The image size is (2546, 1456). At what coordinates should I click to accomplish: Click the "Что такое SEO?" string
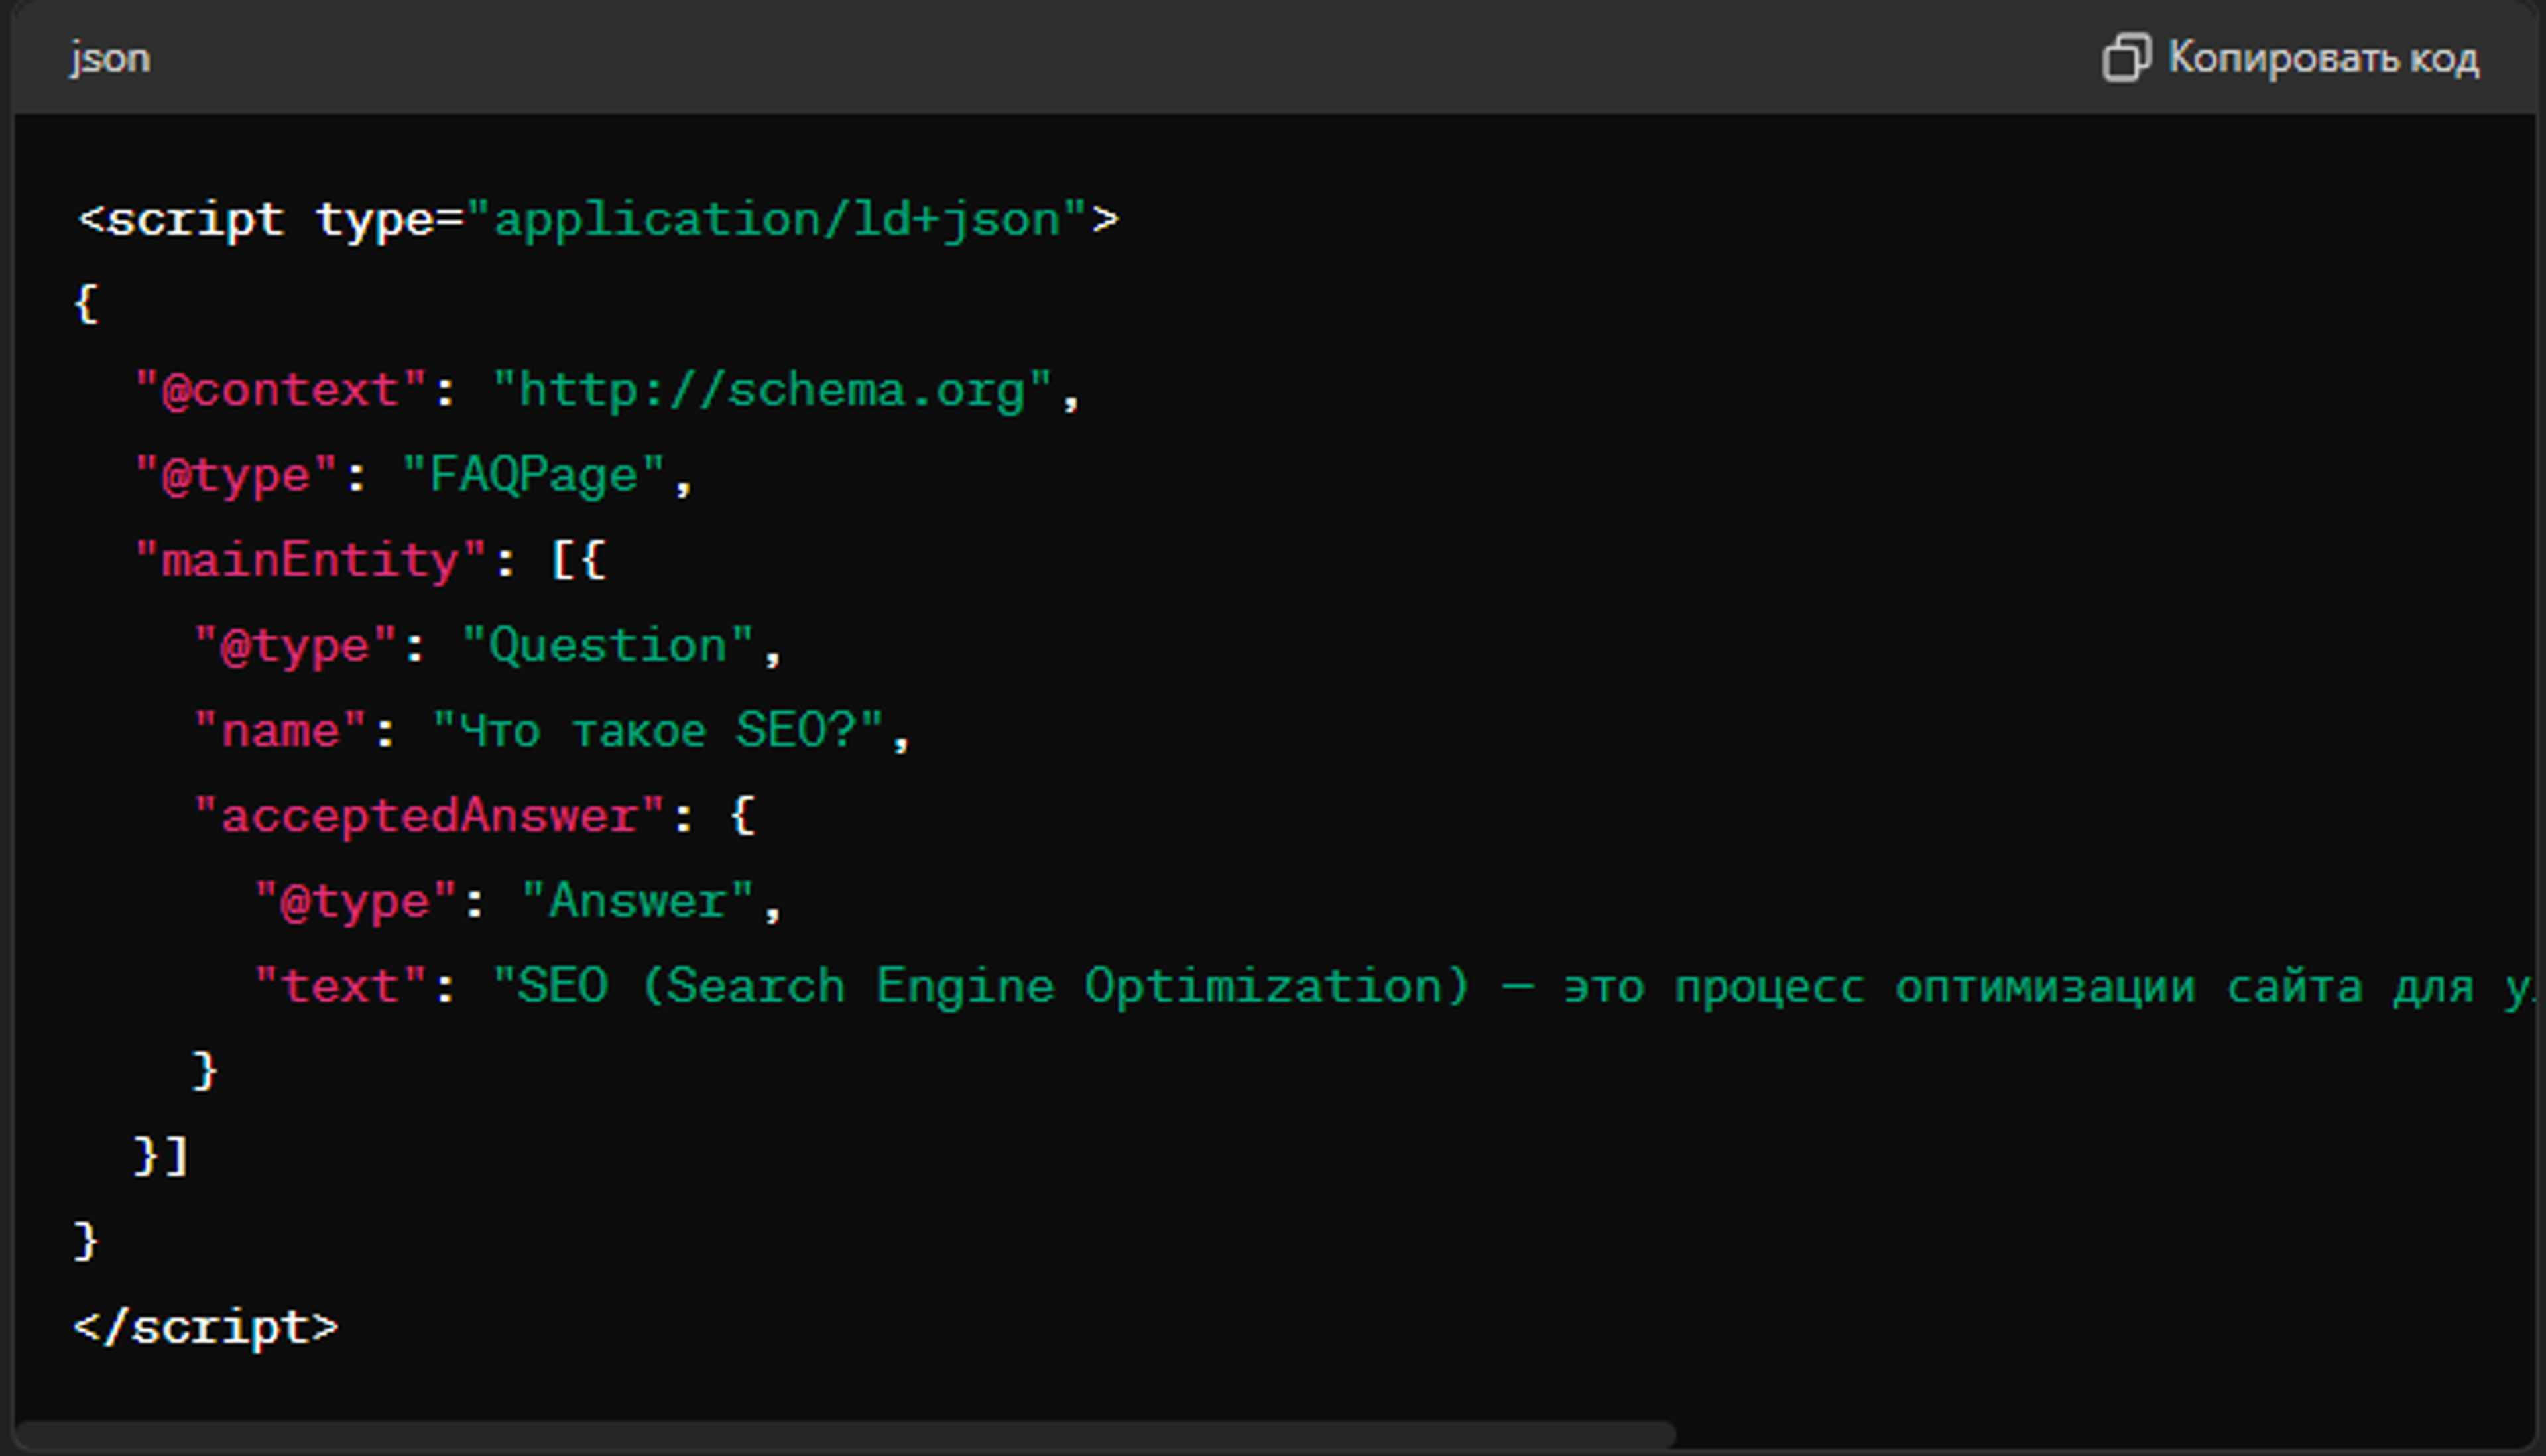click(658, 731)
